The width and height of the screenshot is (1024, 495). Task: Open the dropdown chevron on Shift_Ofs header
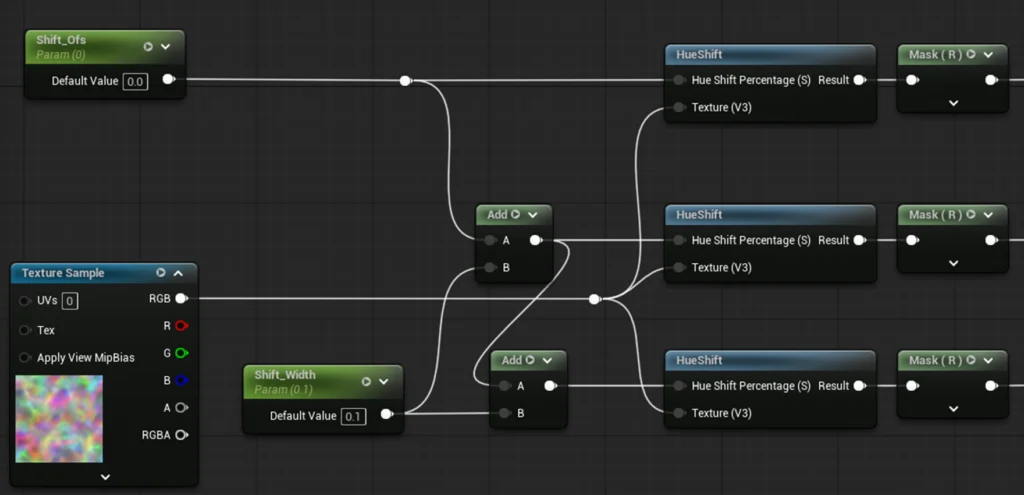(166, 46)
